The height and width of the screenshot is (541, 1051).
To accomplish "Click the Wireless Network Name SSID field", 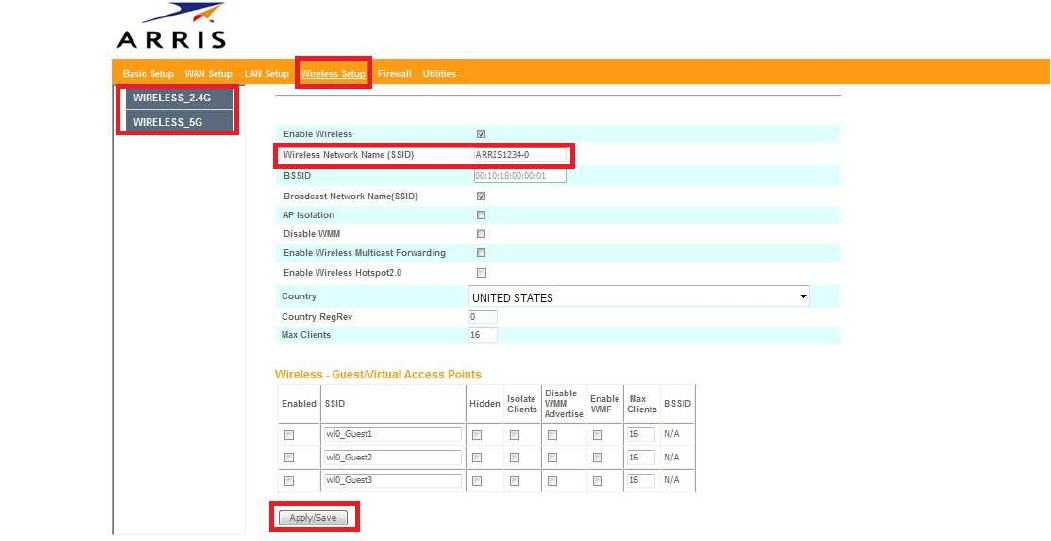I will (520, 155).
